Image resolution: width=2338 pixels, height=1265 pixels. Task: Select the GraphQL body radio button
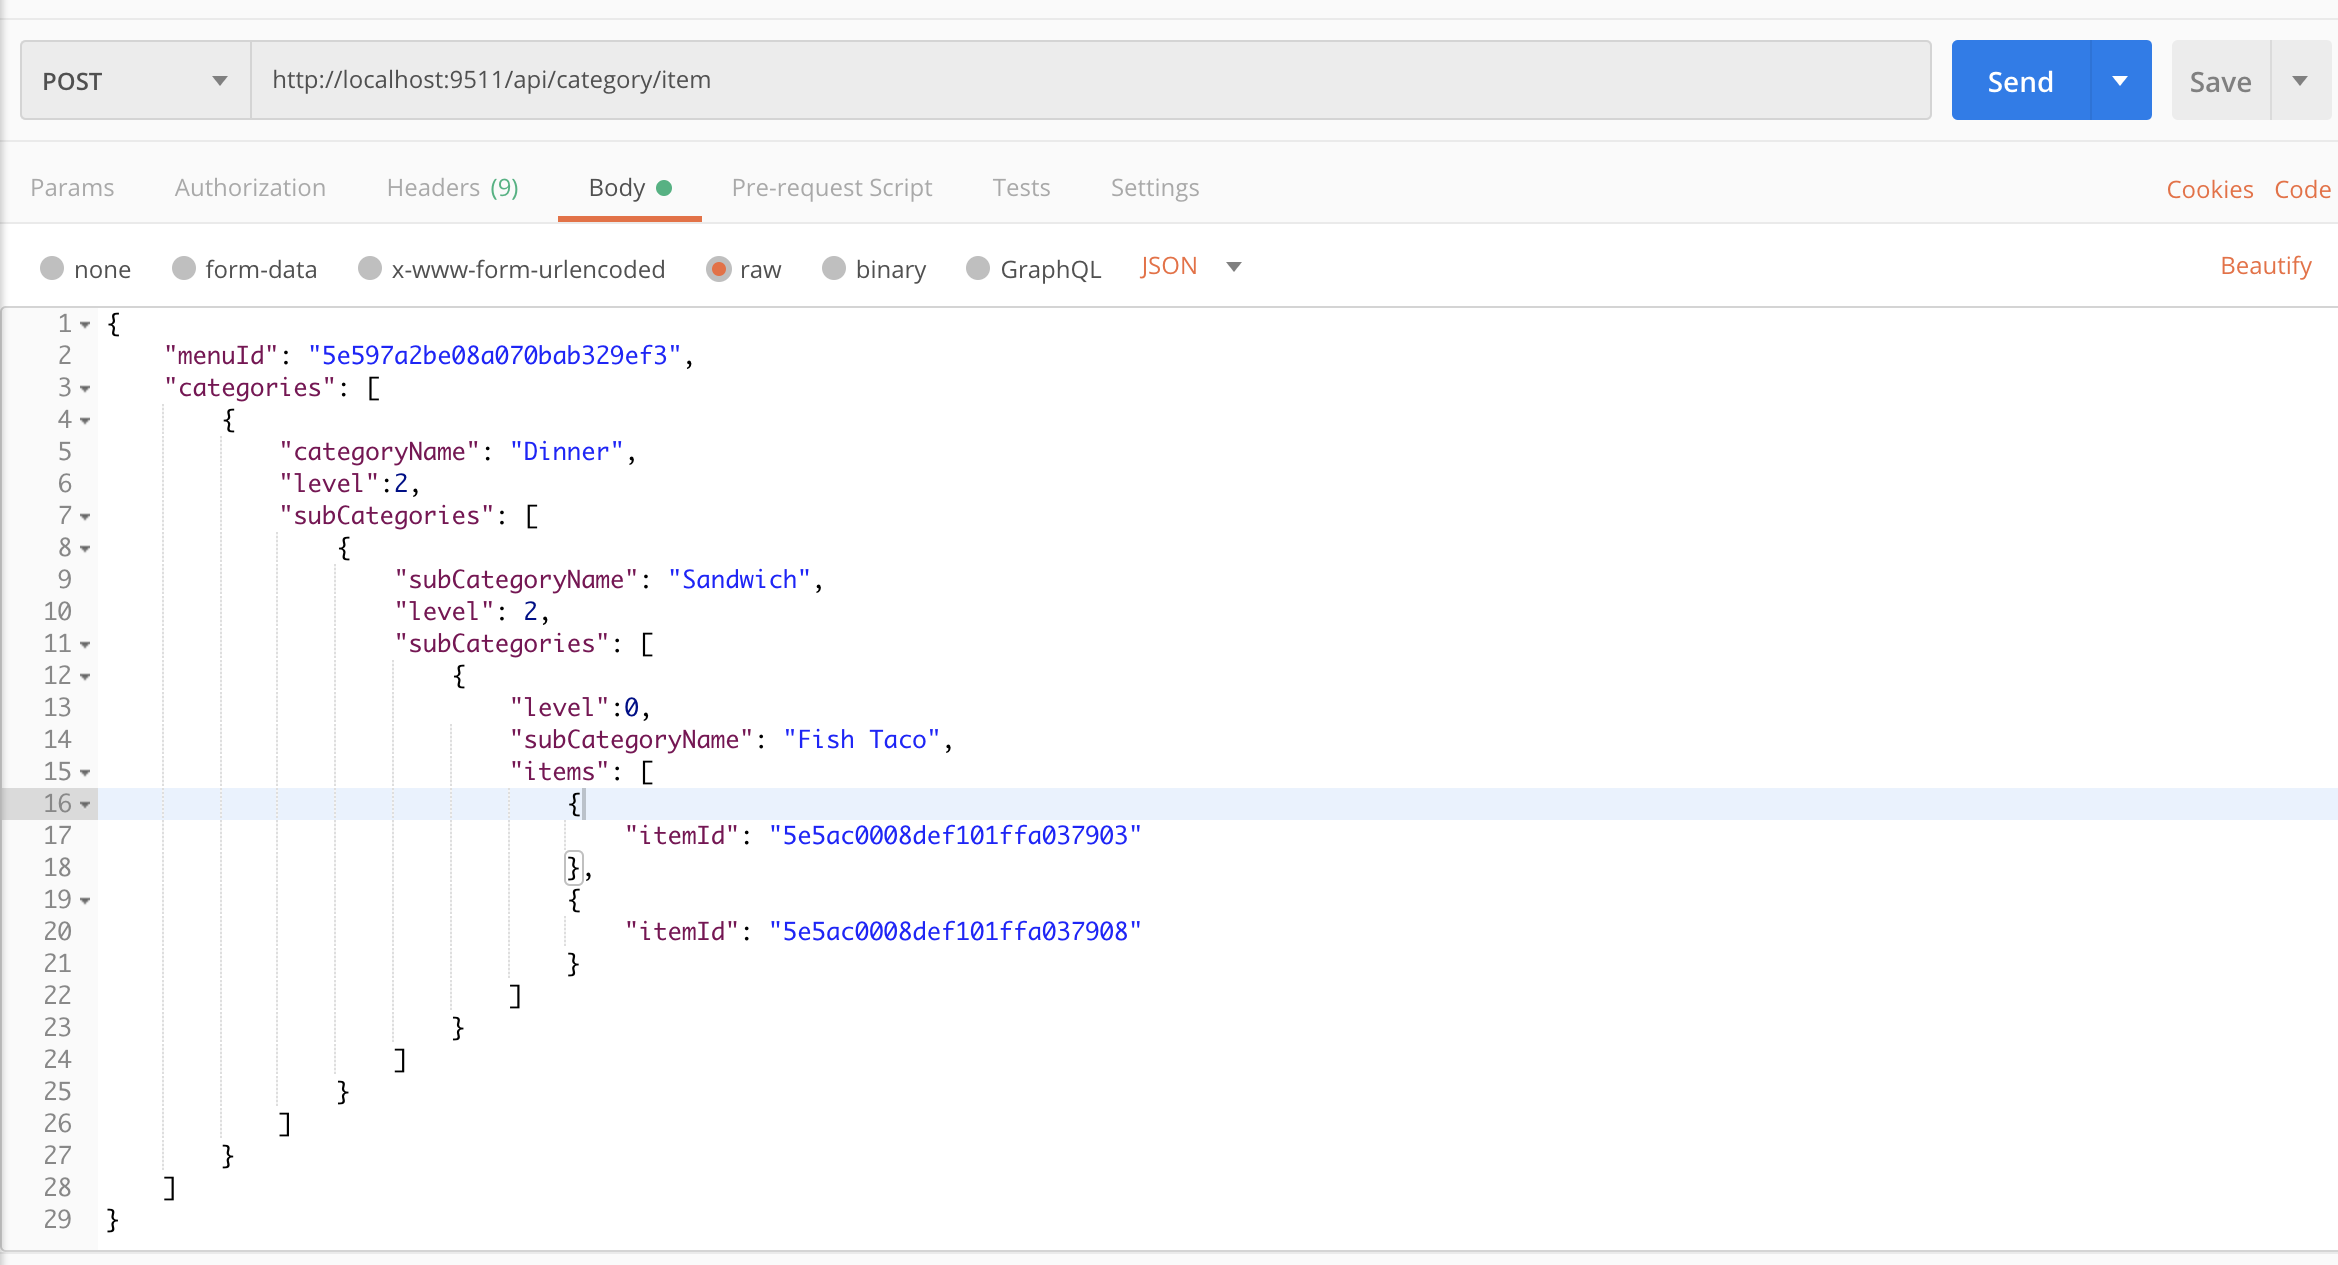pos(978,269)
